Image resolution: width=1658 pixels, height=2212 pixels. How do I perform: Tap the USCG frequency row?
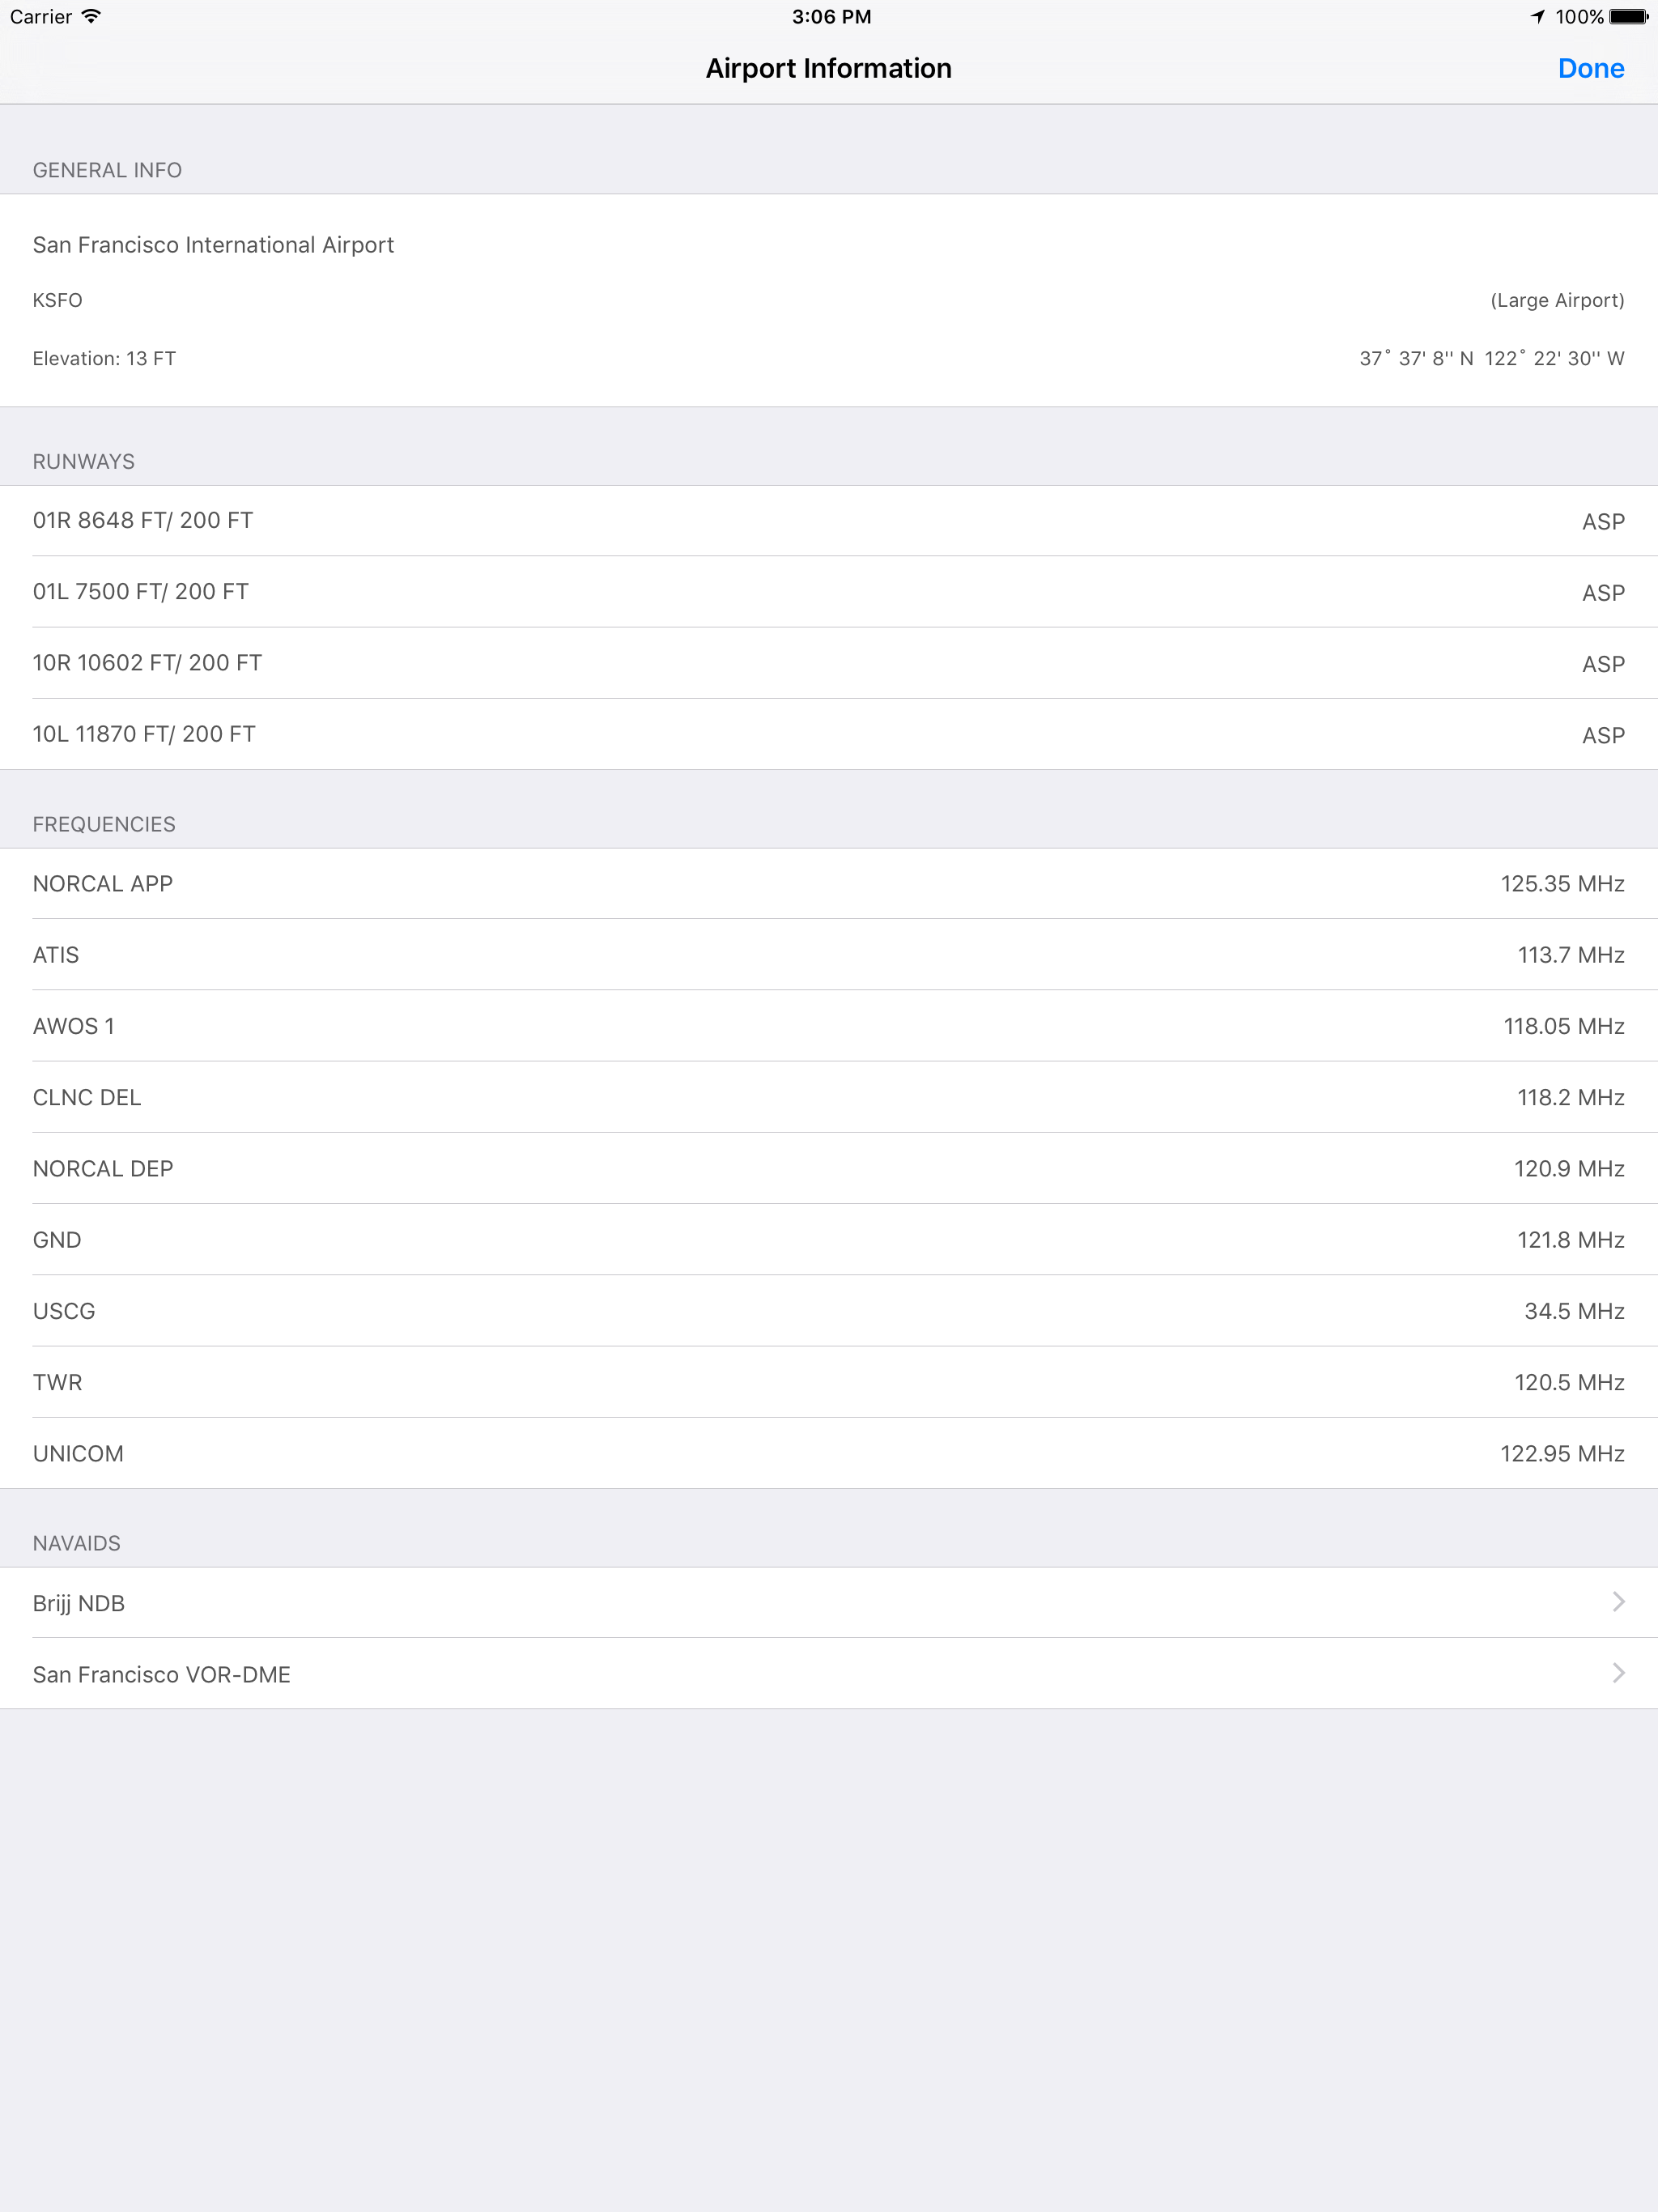coord(828,1311)
